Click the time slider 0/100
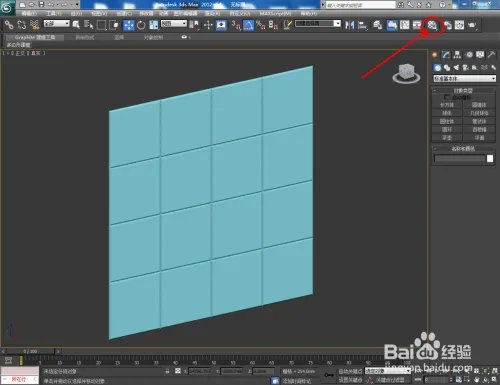 [30, 351]
